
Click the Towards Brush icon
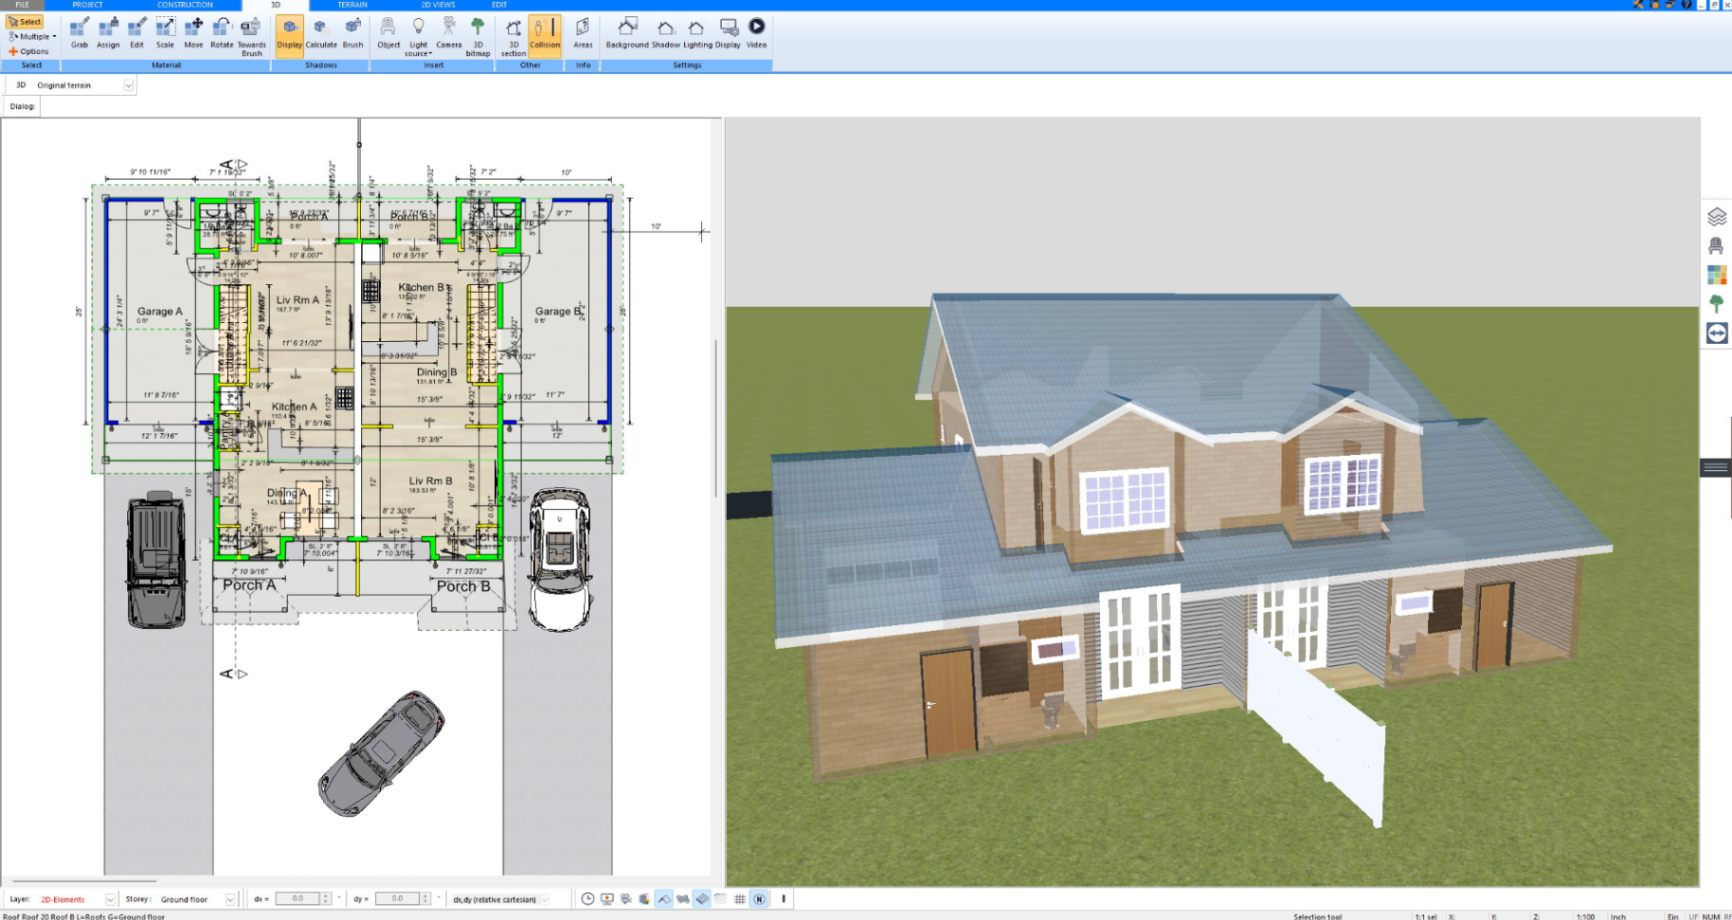tap(252, 35)
